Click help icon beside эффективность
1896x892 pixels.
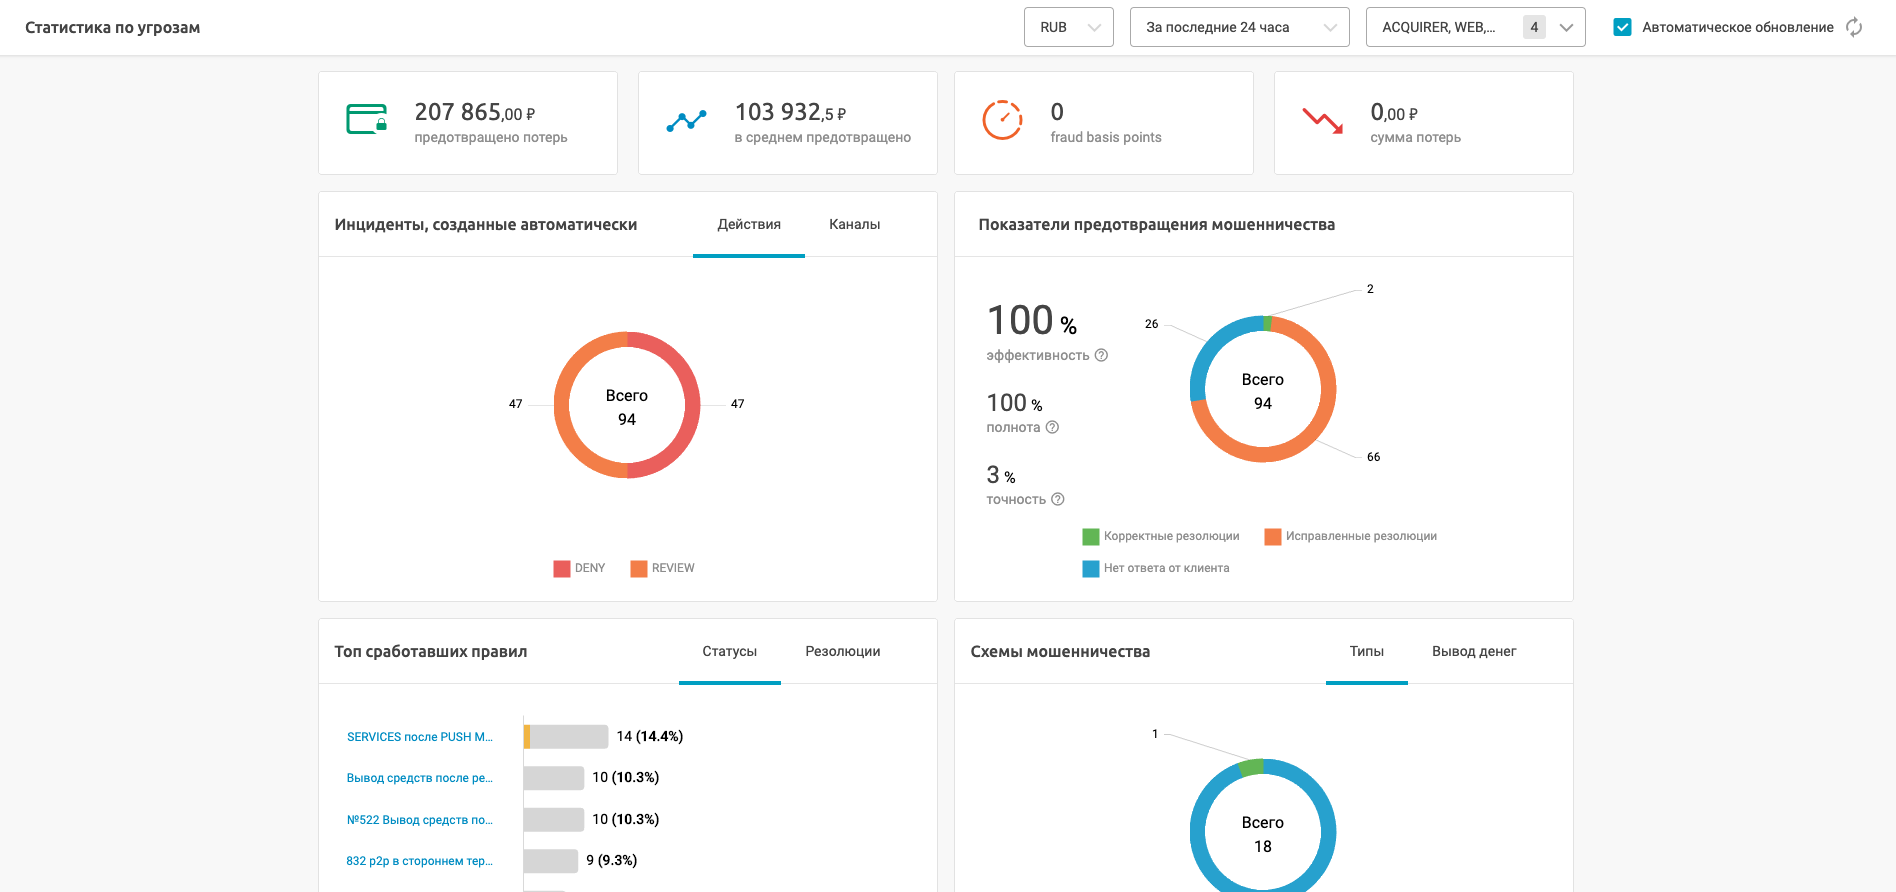pos(1101,355)
